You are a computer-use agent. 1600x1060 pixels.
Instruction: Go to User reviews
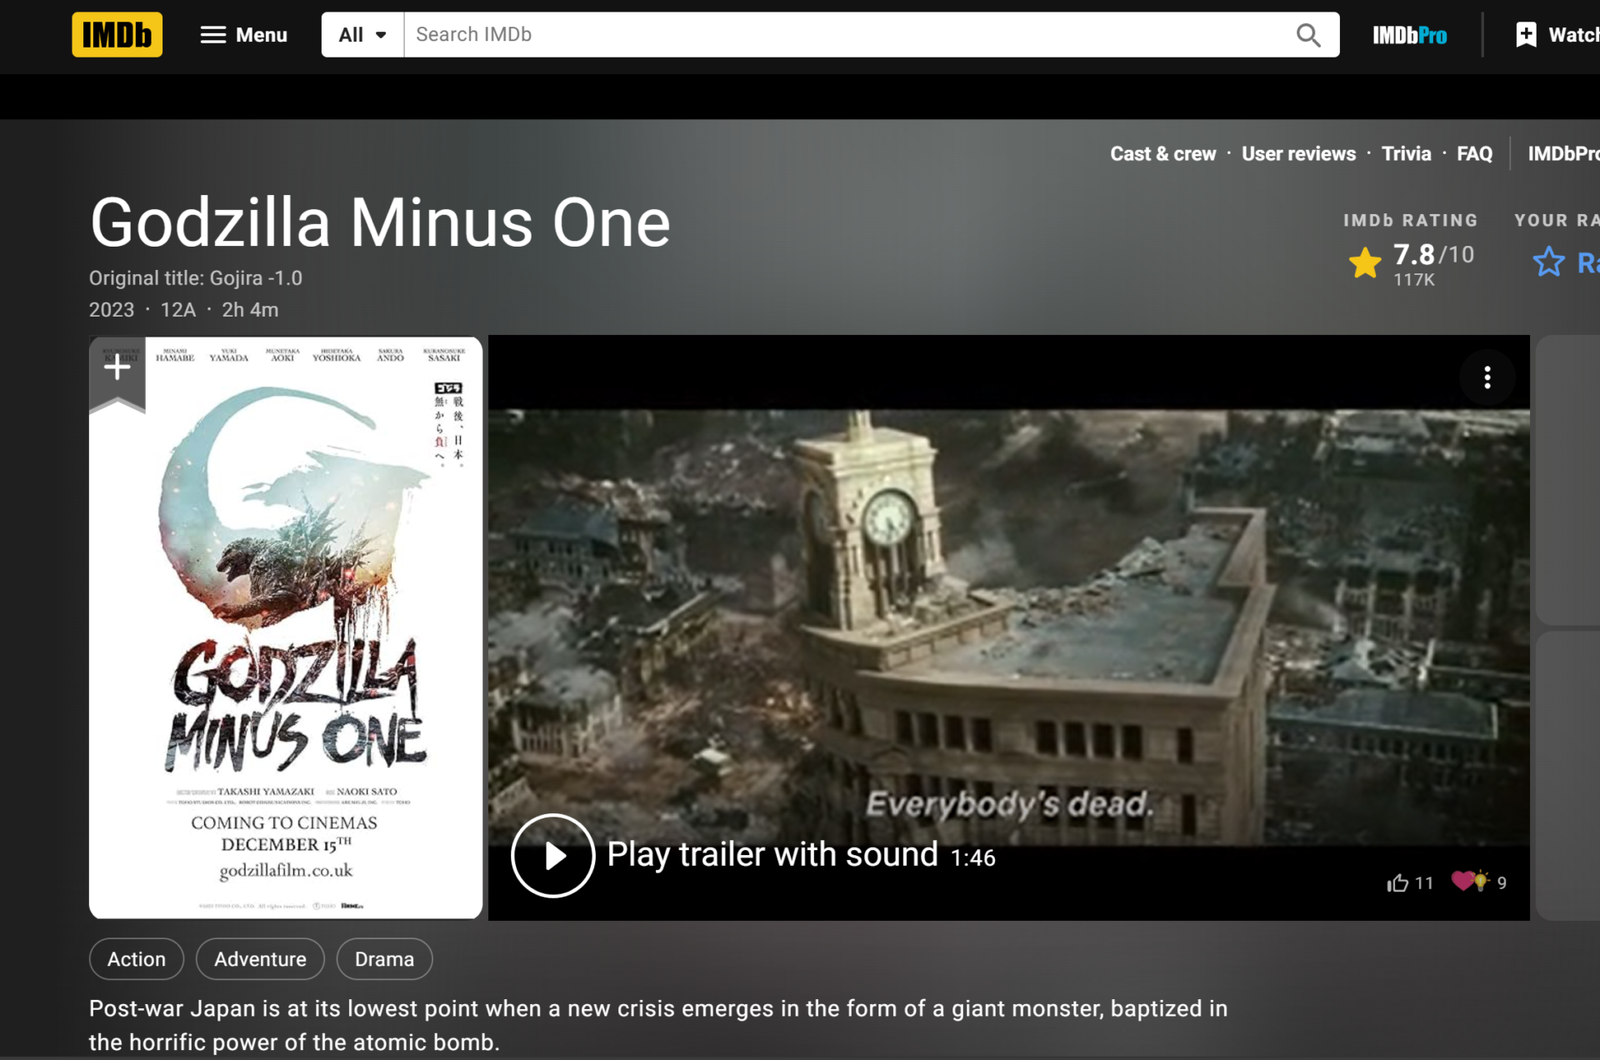click(1298, 154)
